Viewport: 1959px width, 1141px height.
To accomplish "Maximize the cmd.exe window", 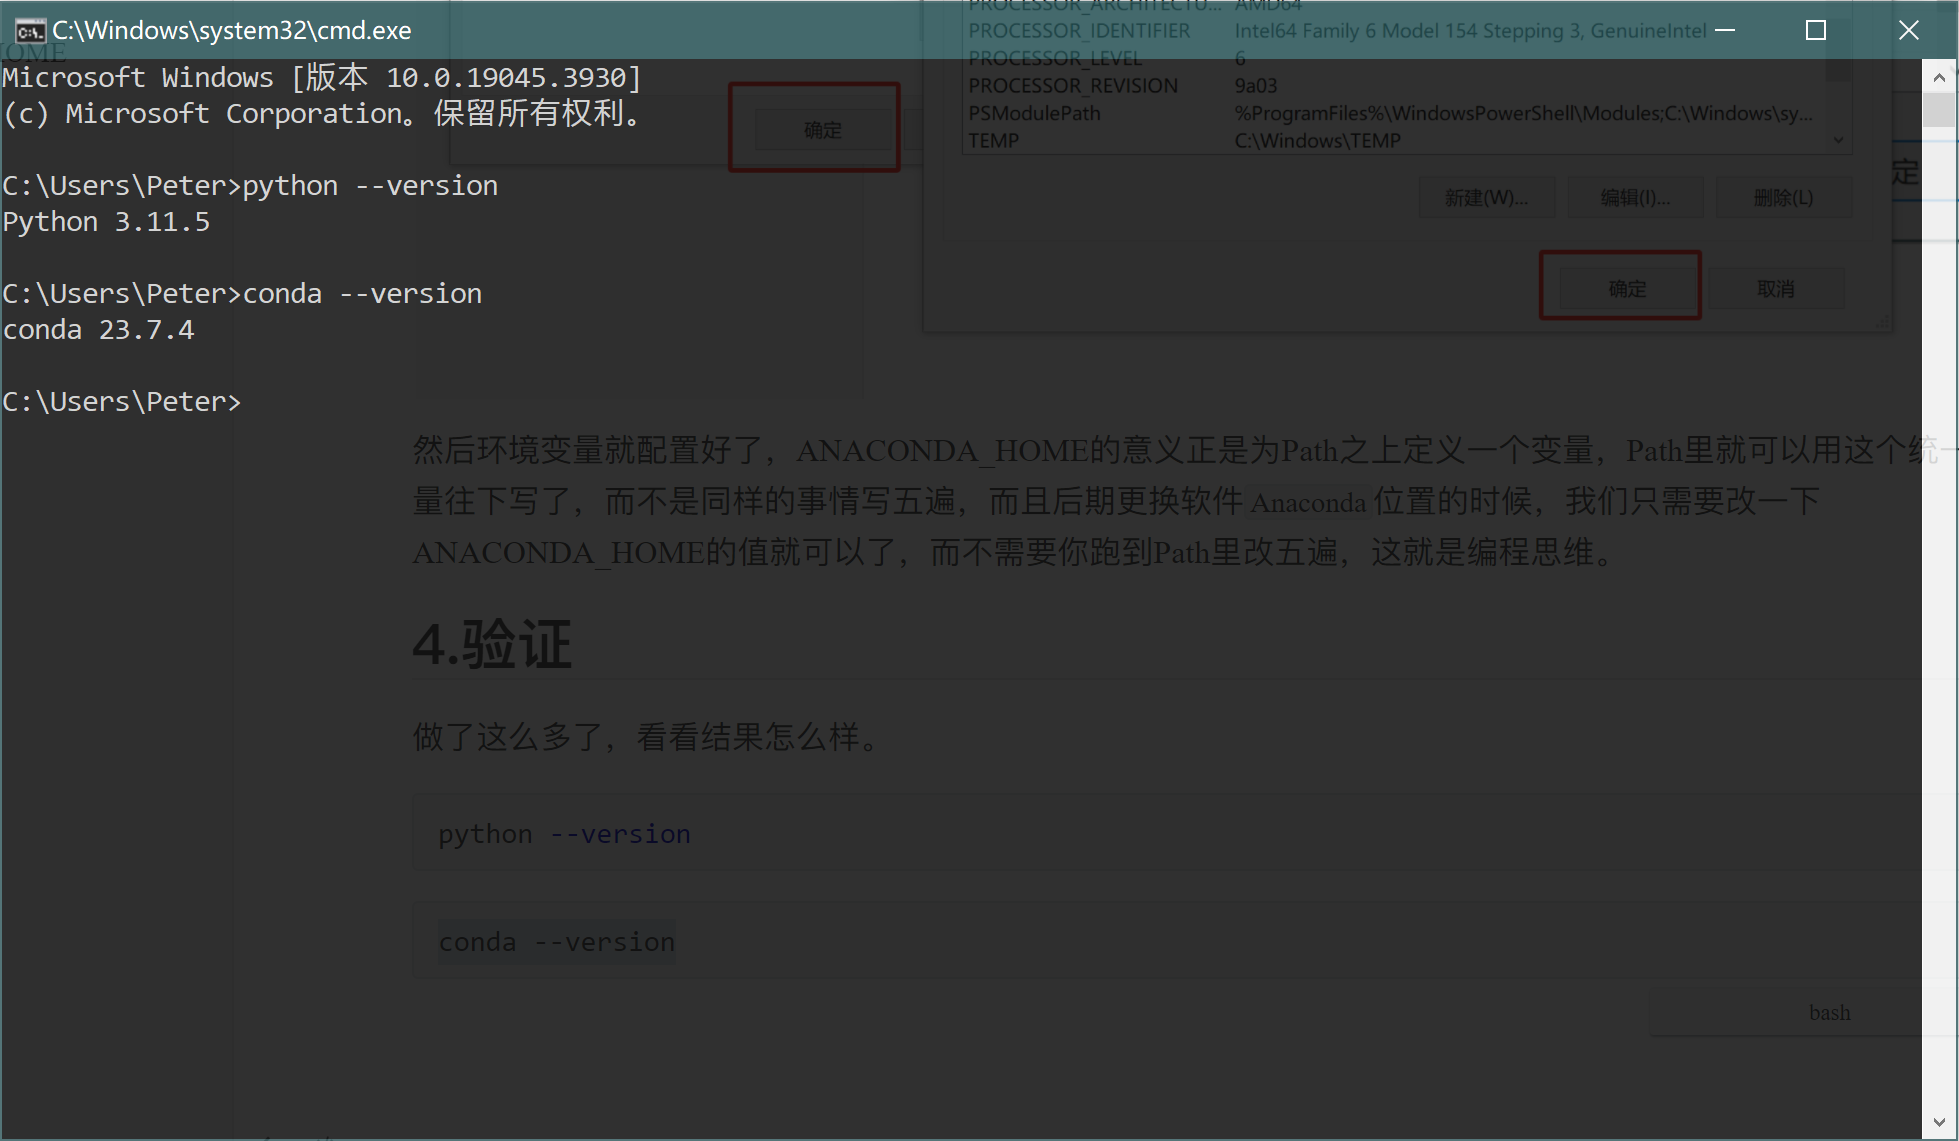I will [x=1816, y=30].
